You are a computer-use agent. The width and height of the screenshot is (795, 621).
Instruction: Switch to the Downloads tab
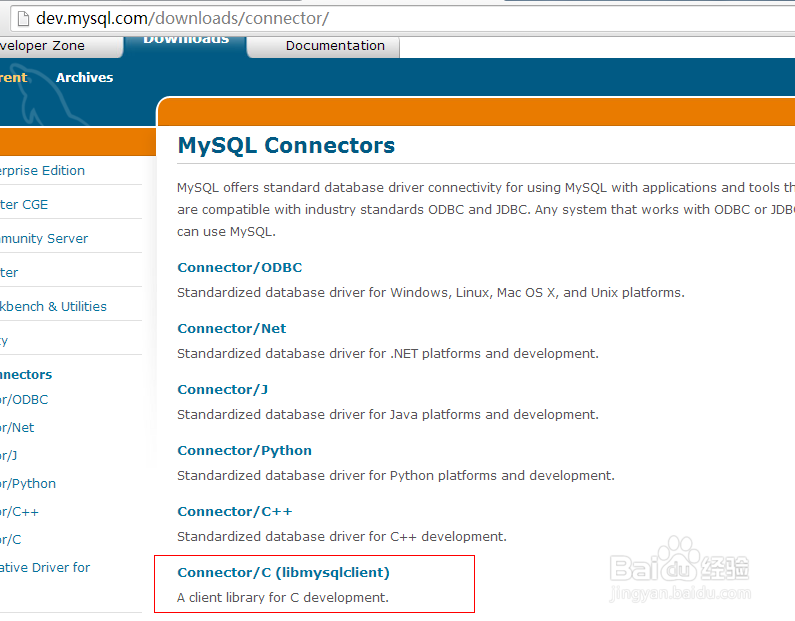click(186, 42)
